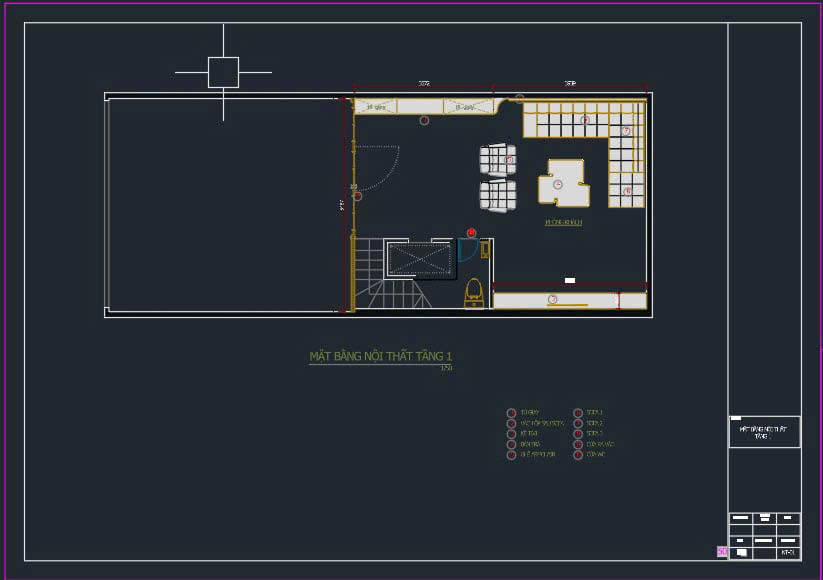Viewport: 823px width, 580px height.
Task: Select the marker at the sofa's corner section
Action: tap(626, 131)
